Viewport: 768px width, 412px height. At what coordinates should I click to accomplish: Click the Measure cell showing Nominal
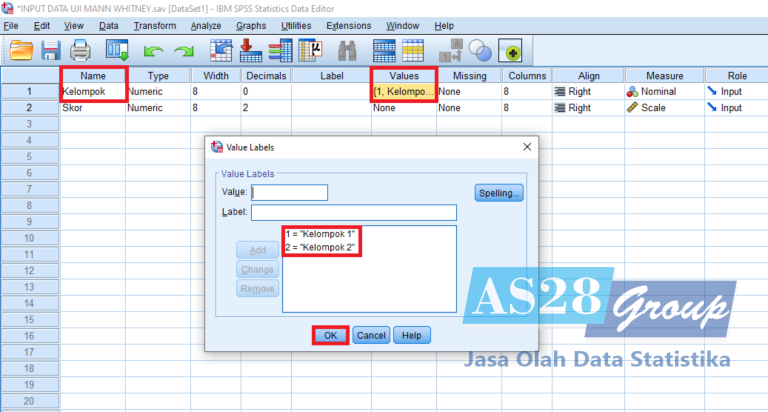(664, 91)
